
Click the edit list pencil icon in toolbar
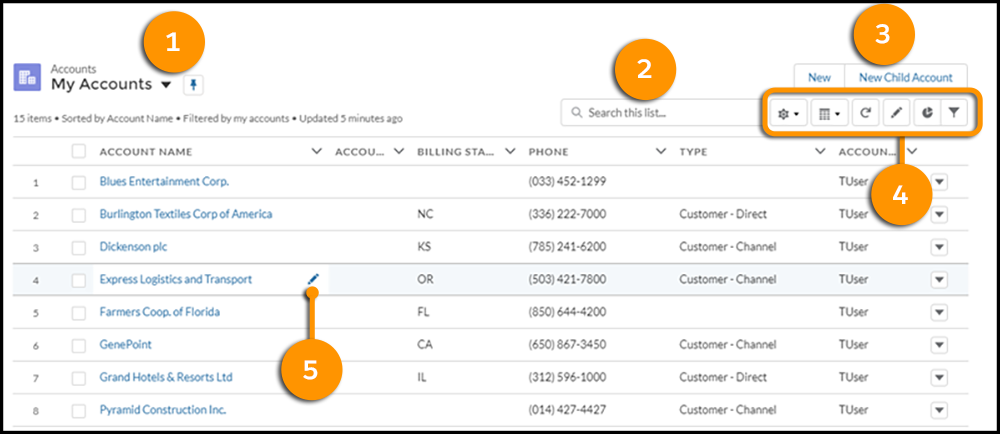[x=895, y=114]
